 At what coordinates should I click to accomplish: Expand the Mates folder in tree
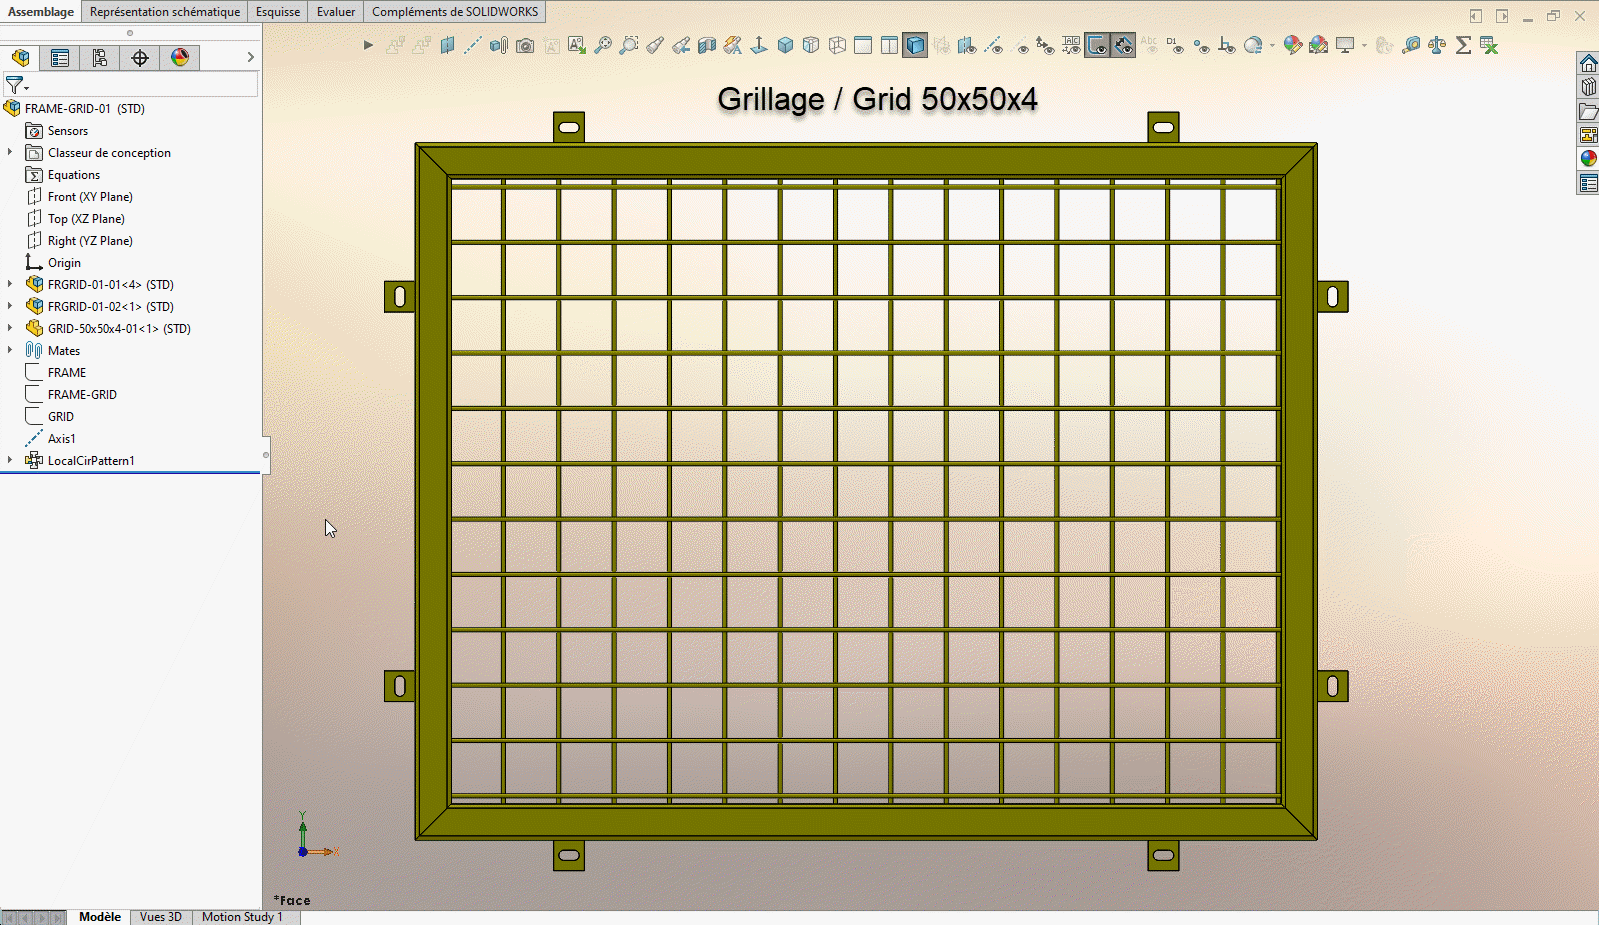click(10, 350)
